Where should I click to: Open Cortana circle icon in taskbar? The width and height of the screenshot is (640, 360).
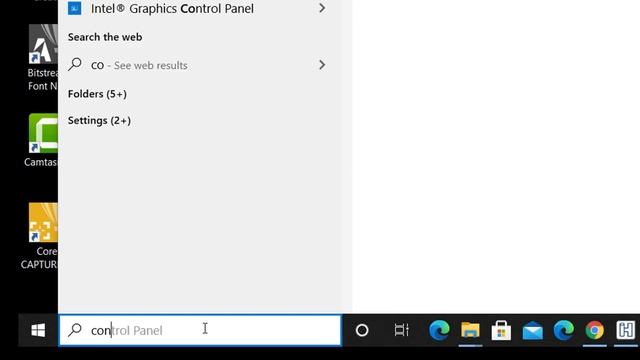(x=362, y=330)
